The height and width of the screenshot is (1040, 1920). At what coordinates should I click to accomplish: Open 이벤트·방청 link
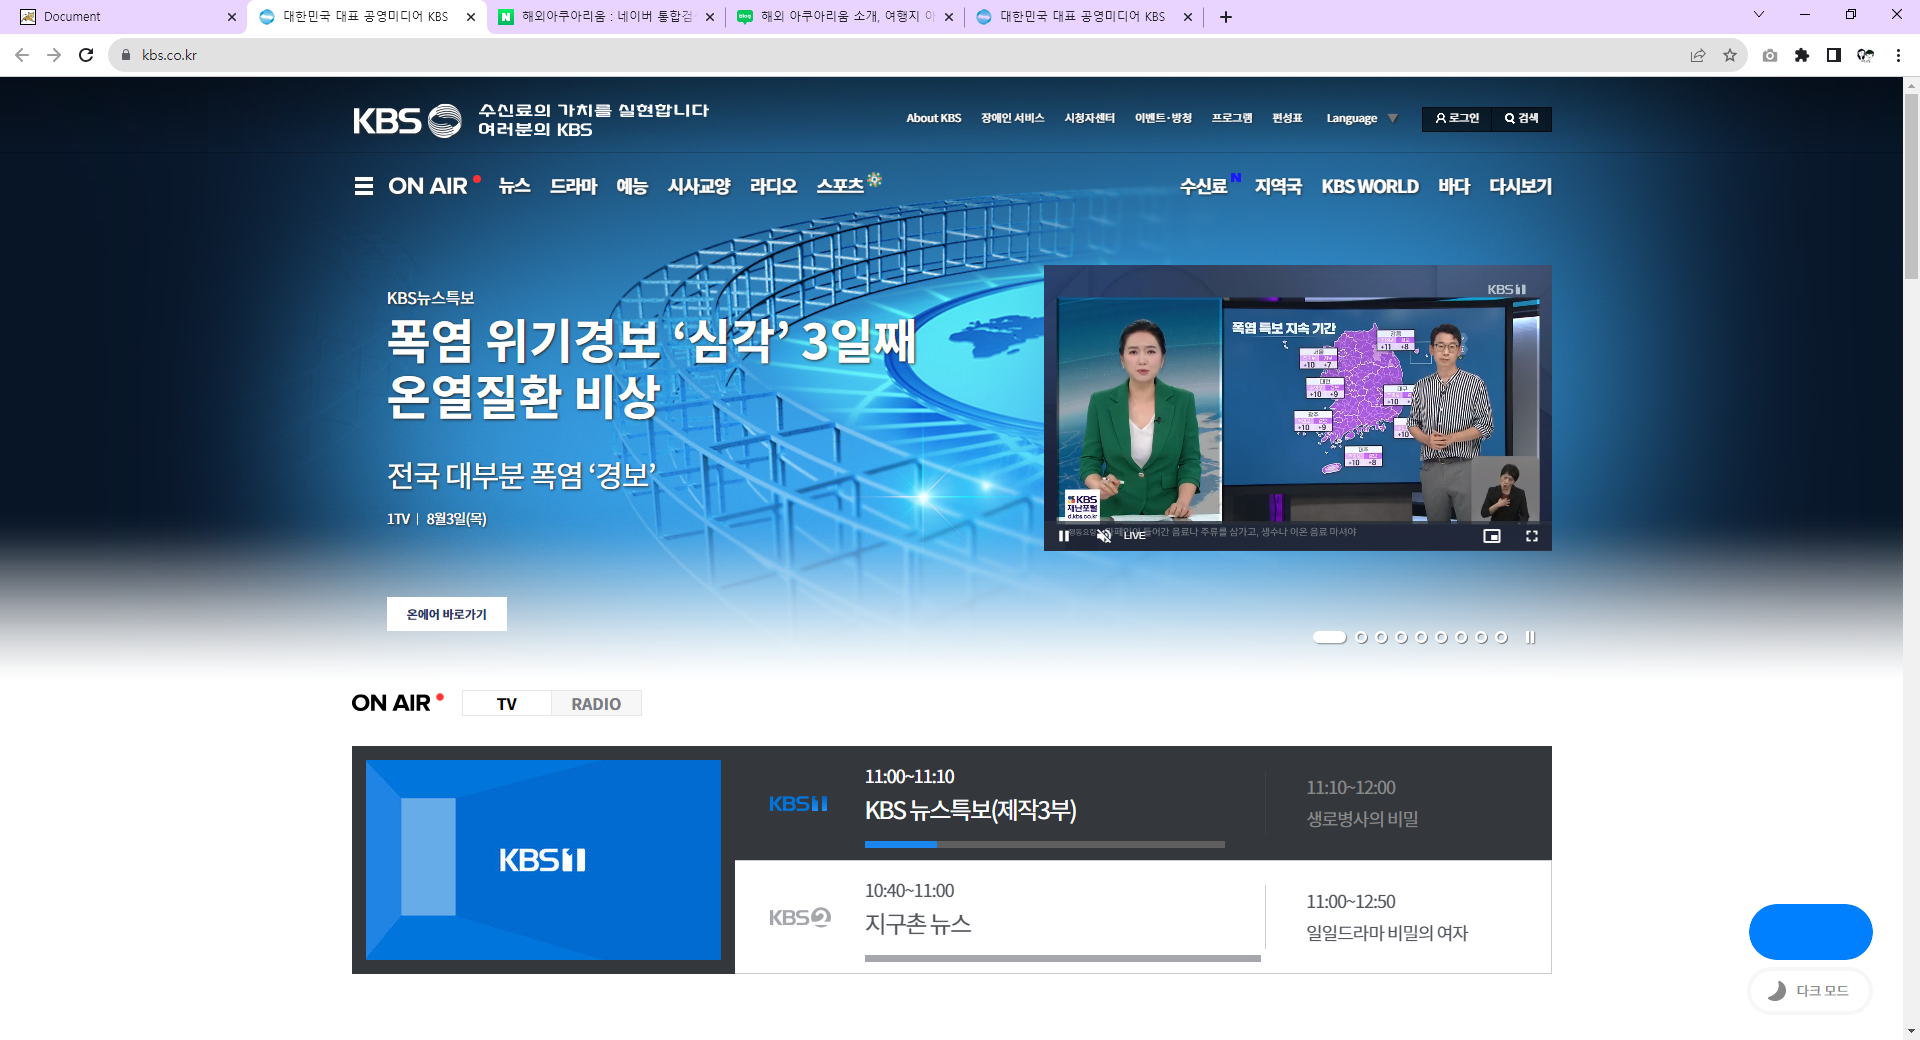pyautogui.click(x=1163, y=118)
